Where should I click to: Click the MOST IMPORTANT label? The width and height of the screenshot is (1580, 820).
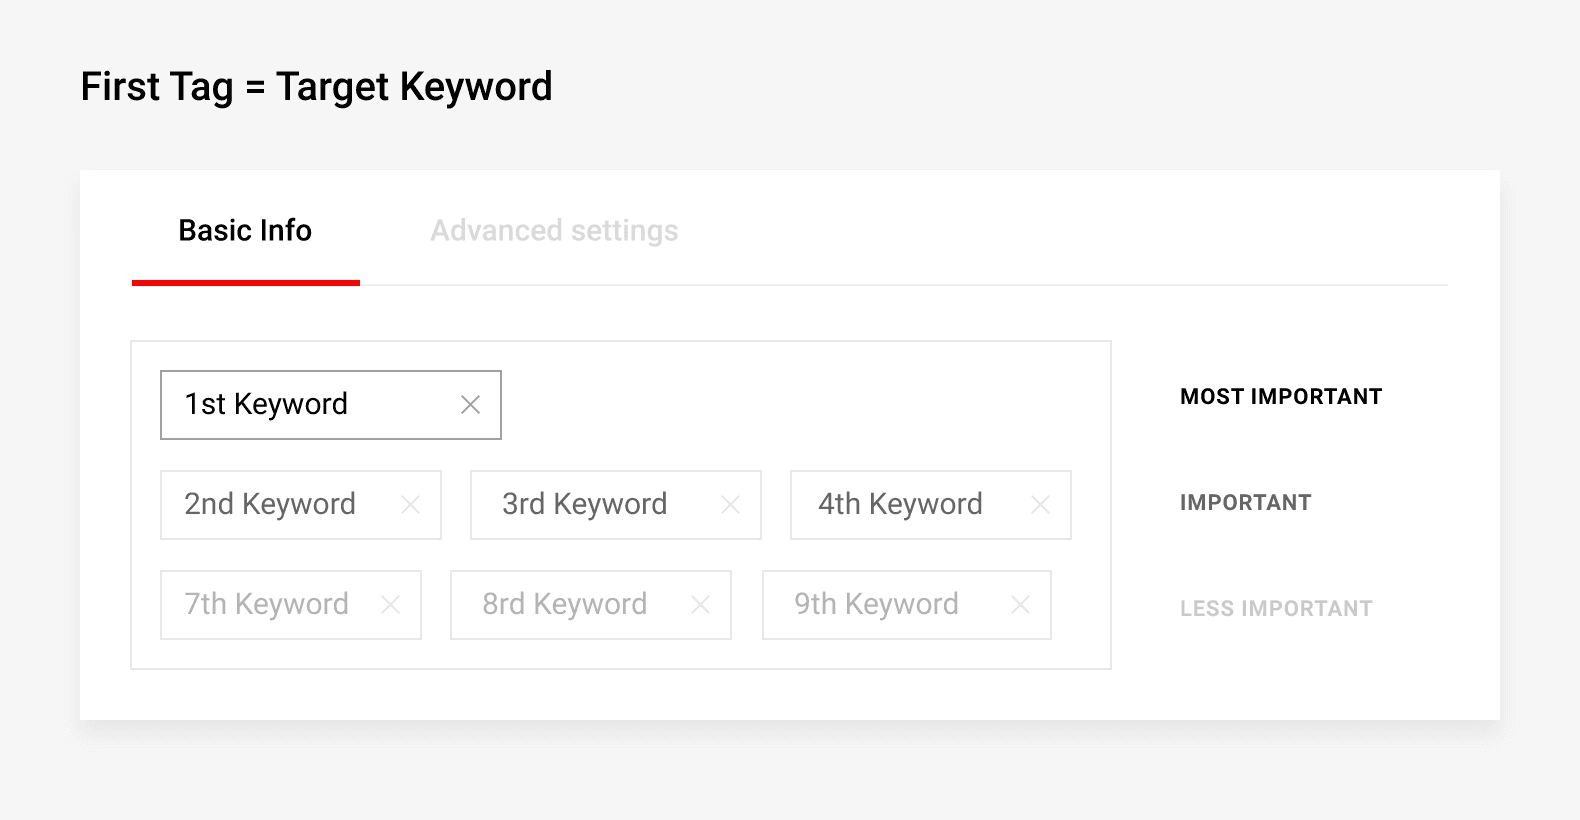(x=1281, y=396)
